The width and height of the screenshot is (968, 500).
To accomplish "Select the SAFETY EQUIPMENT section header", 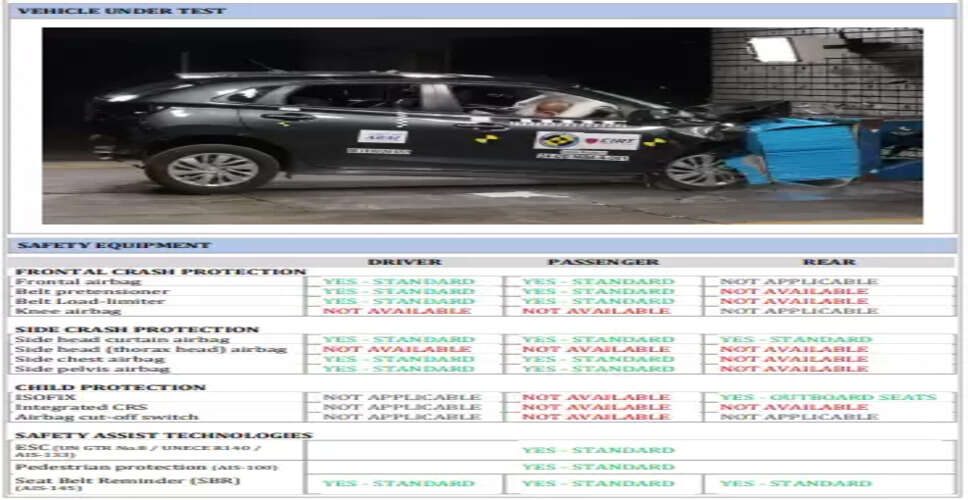I will click(x=114, y=245).
